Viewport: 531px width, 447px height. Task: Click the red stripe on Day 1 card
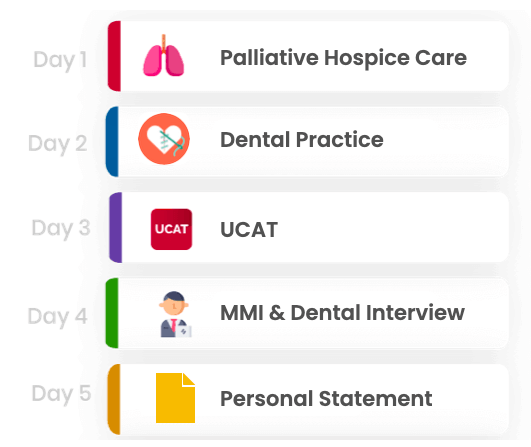click(114, 56)
